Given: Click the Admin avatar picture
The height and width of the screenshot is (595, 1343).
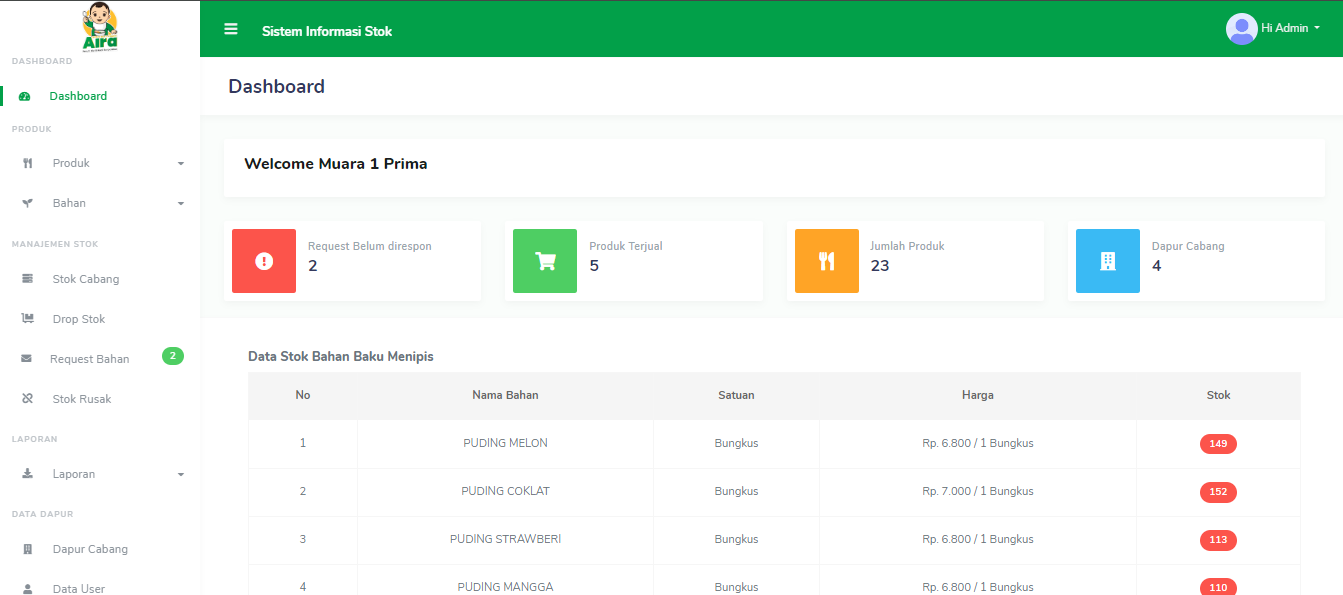Looking at the screenshot, I should point(1241,29).
